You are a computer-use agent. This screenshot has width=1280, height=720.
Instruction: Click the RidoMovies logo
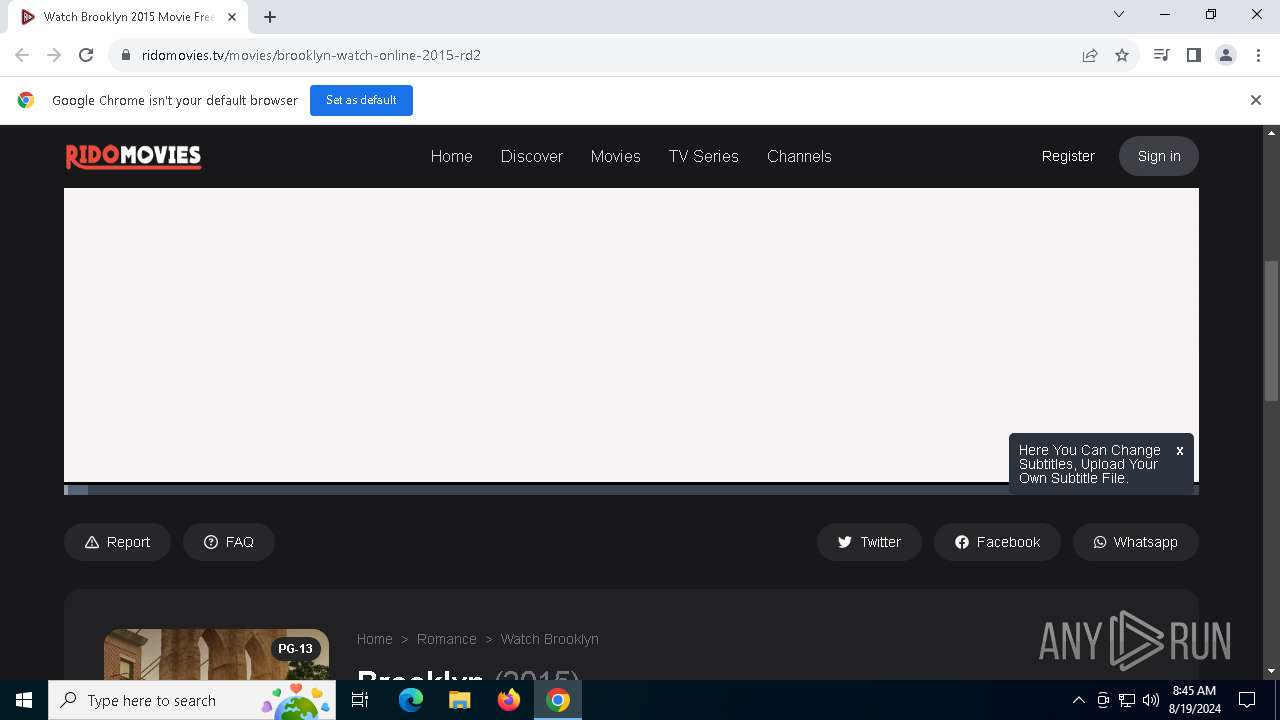pyautogui.click(x=133, y=156)
